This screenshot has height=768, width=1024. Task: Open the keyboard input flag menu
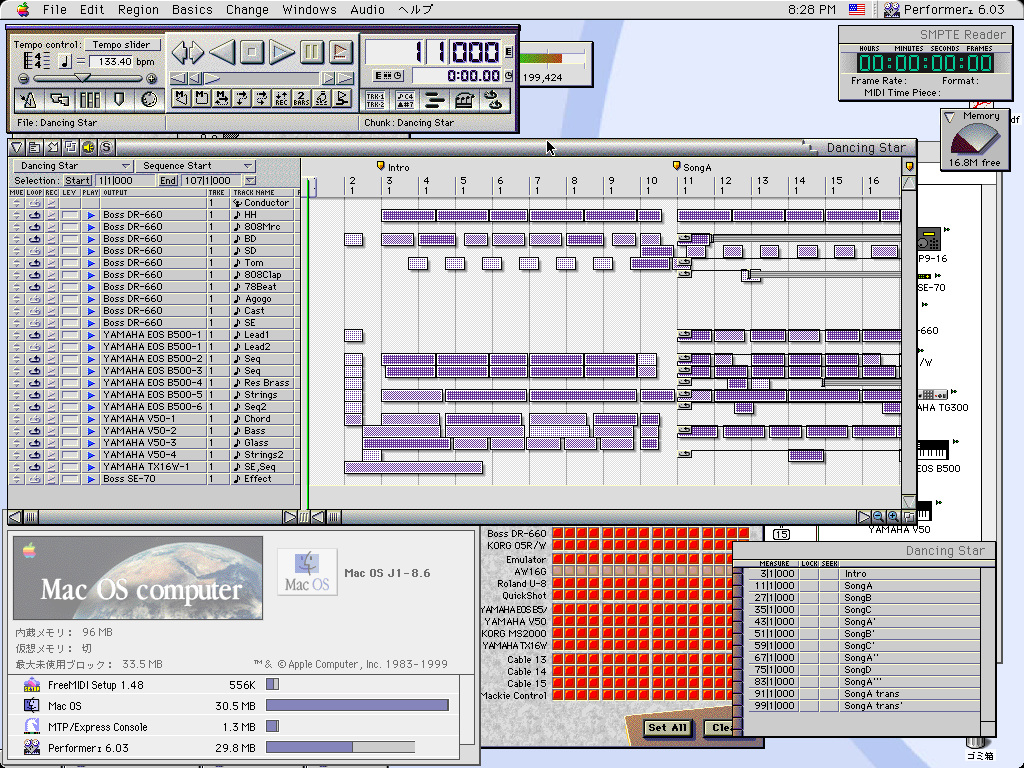(x=857, y=9)
